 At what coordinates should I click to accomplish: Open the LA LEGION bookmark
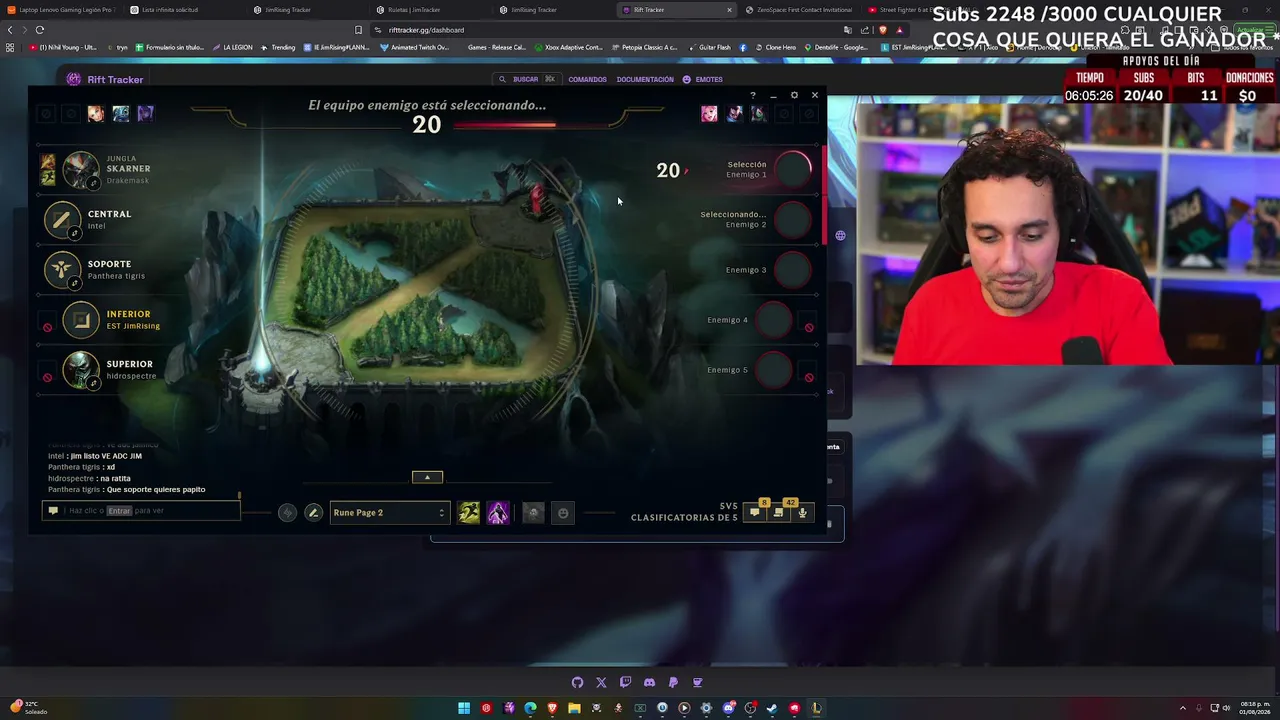tap(232, 47)
